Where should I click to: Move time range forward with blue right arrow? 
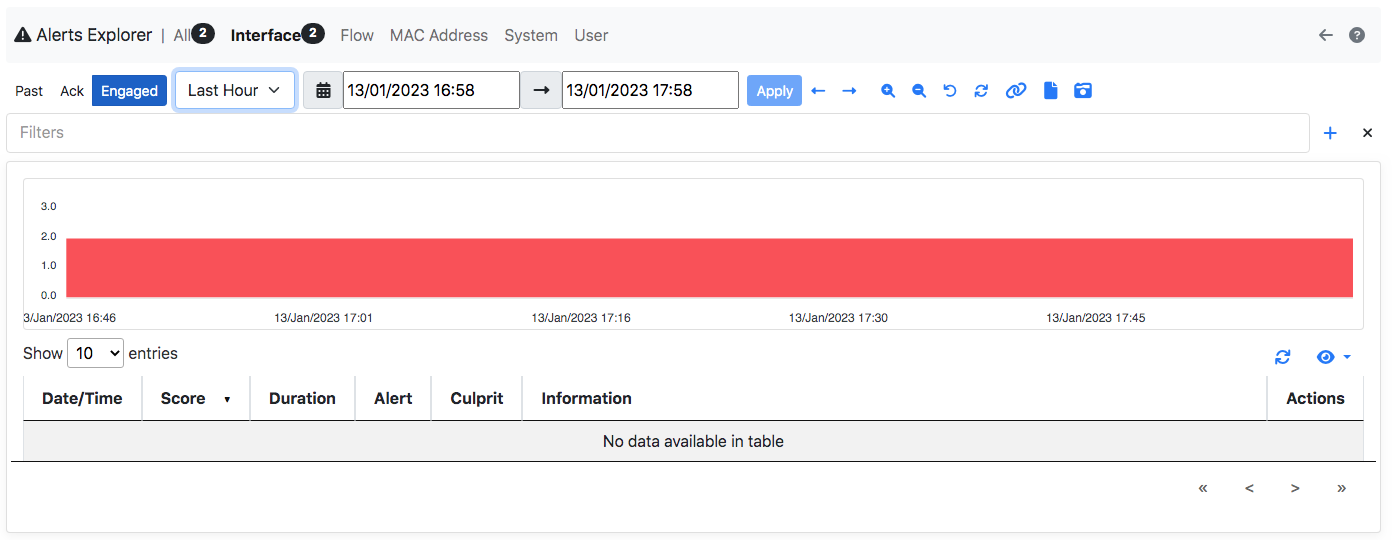pyautogui.click(x=849, y=91)
